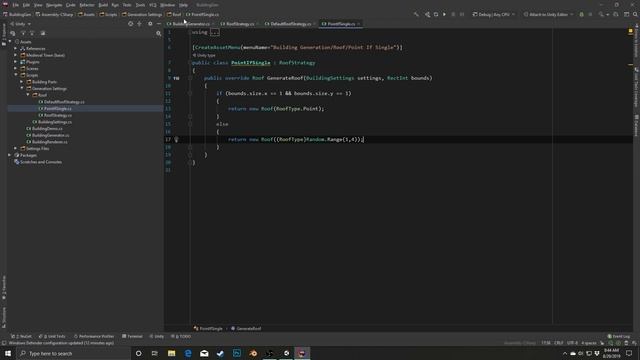Viewport: 640px width, 360px height.
Task: Open Microsoft Edge from the taskbar
Action: (x=188, y=353)
